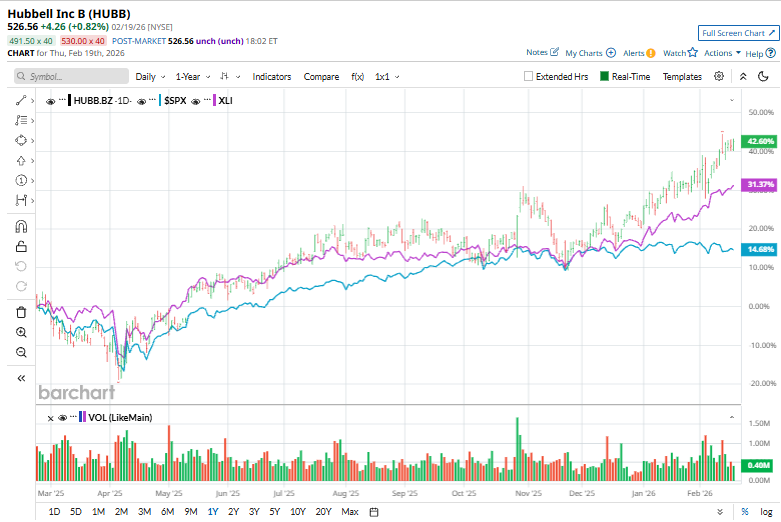Toggle the lock drawings icon
Image resolution: width=781 pixels, height=522 pixels.
(21, 247)
